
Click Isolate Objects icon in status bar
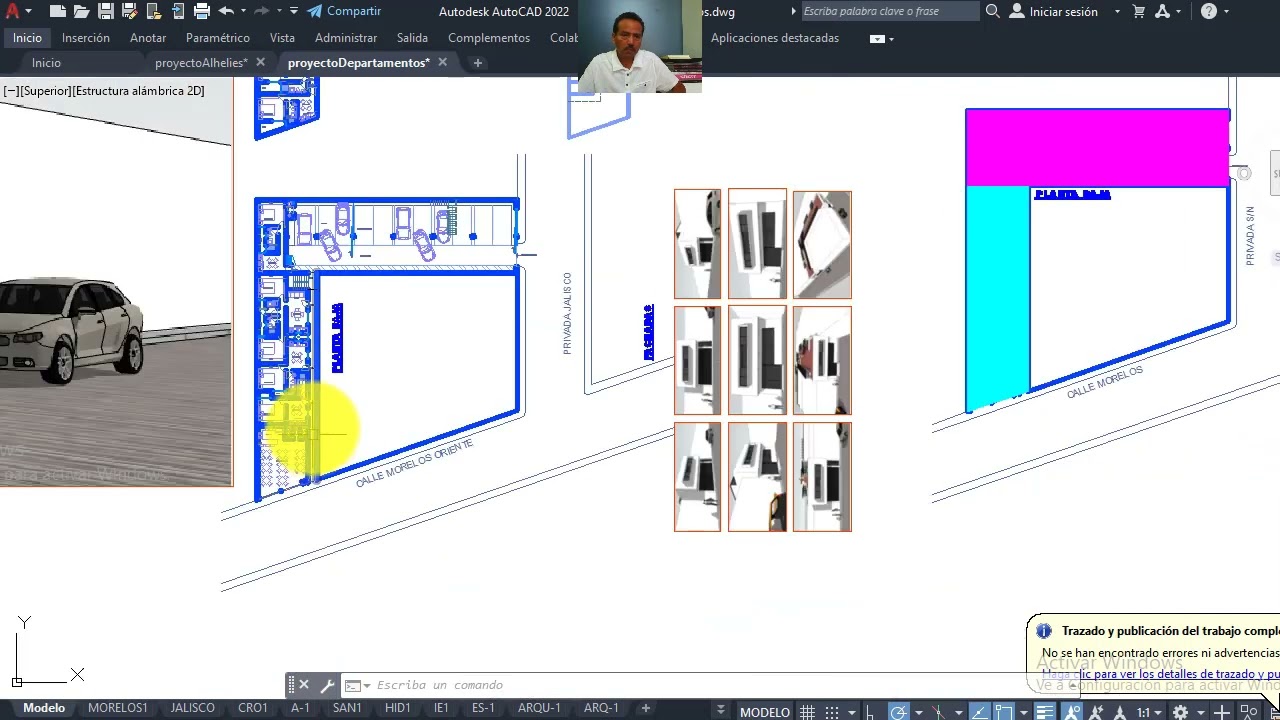tap(1248, 712)
